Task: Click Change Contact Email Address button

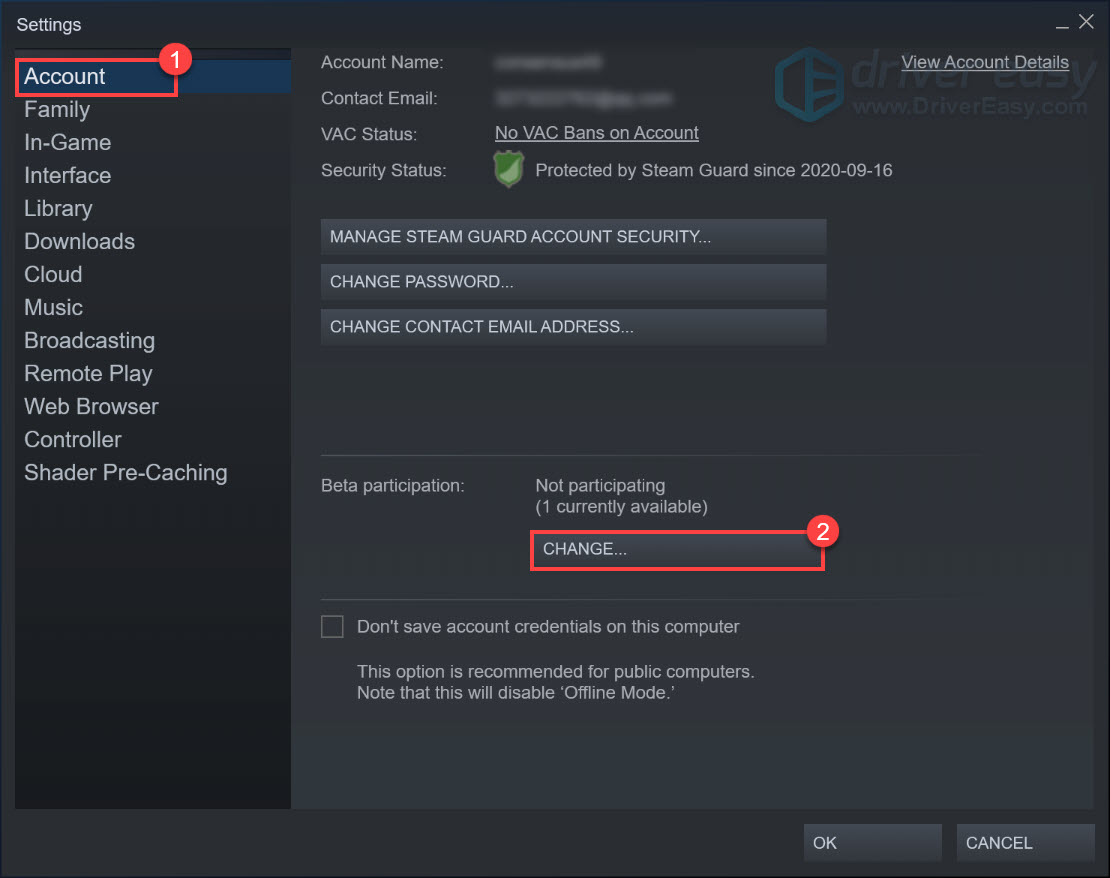Action: [x=573, y=327]
